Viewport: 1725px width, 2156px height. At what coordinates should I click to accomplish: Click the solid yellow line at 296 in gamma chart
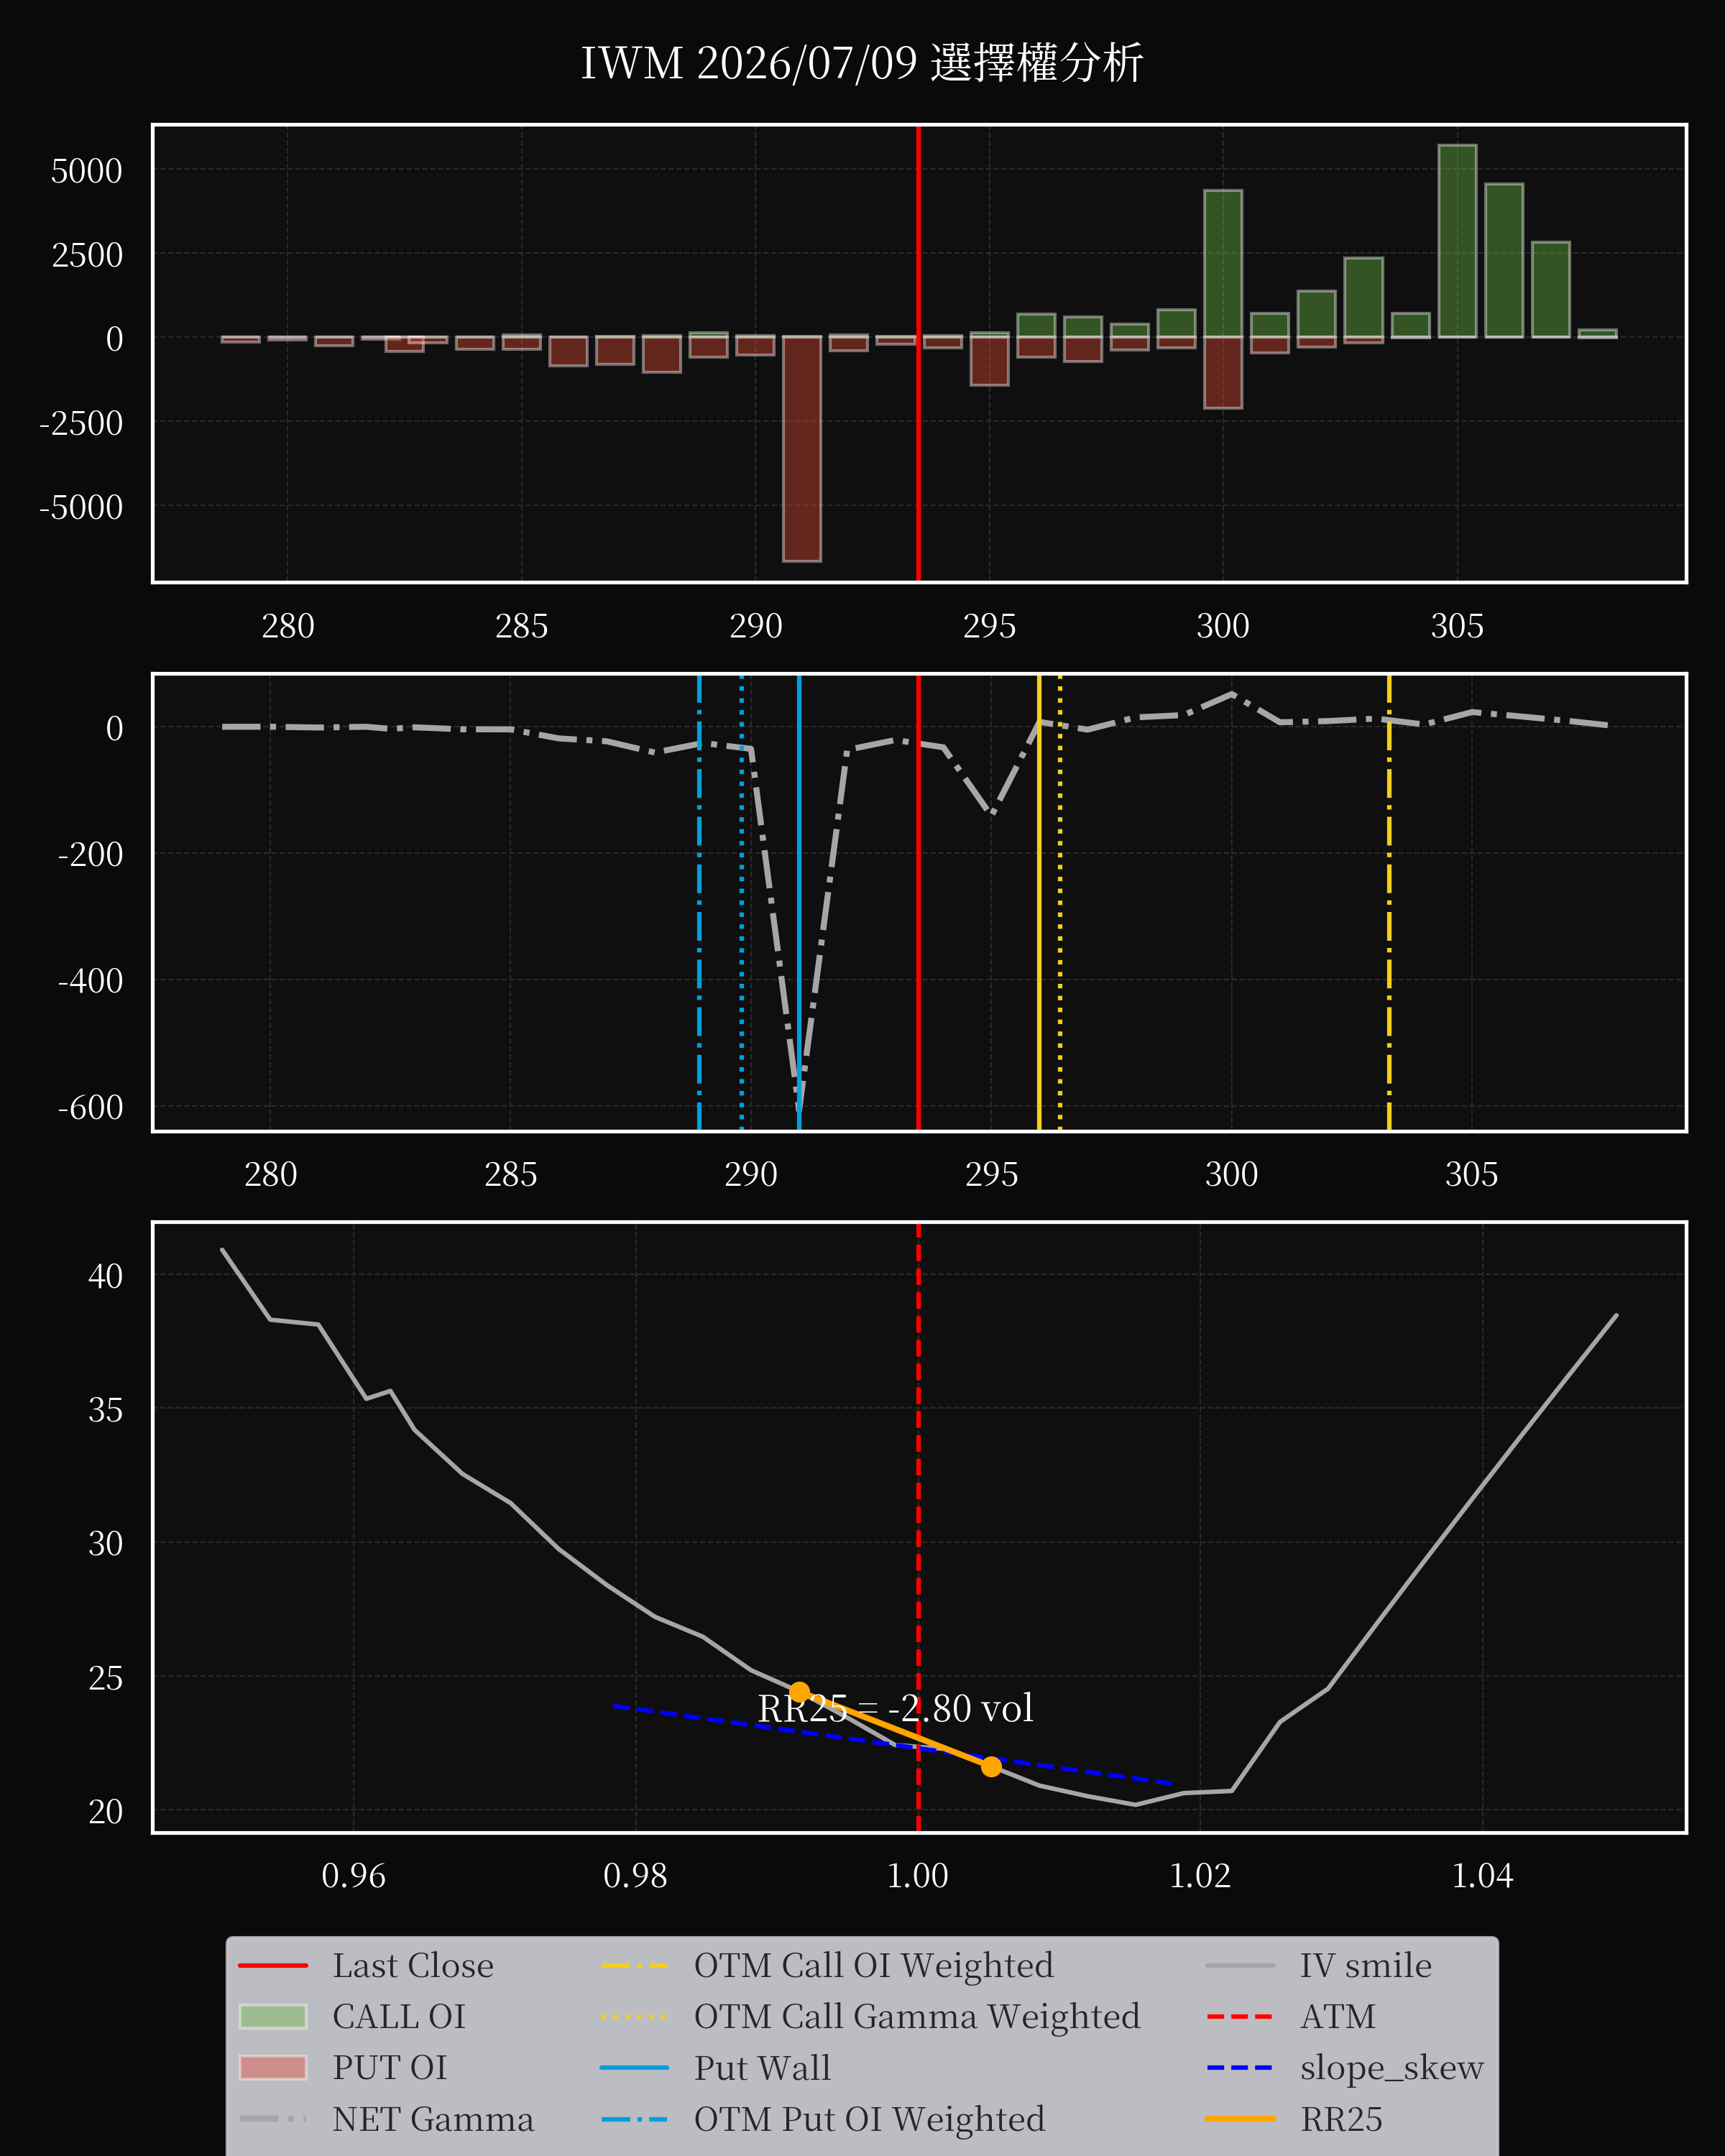click(1039, 903)
